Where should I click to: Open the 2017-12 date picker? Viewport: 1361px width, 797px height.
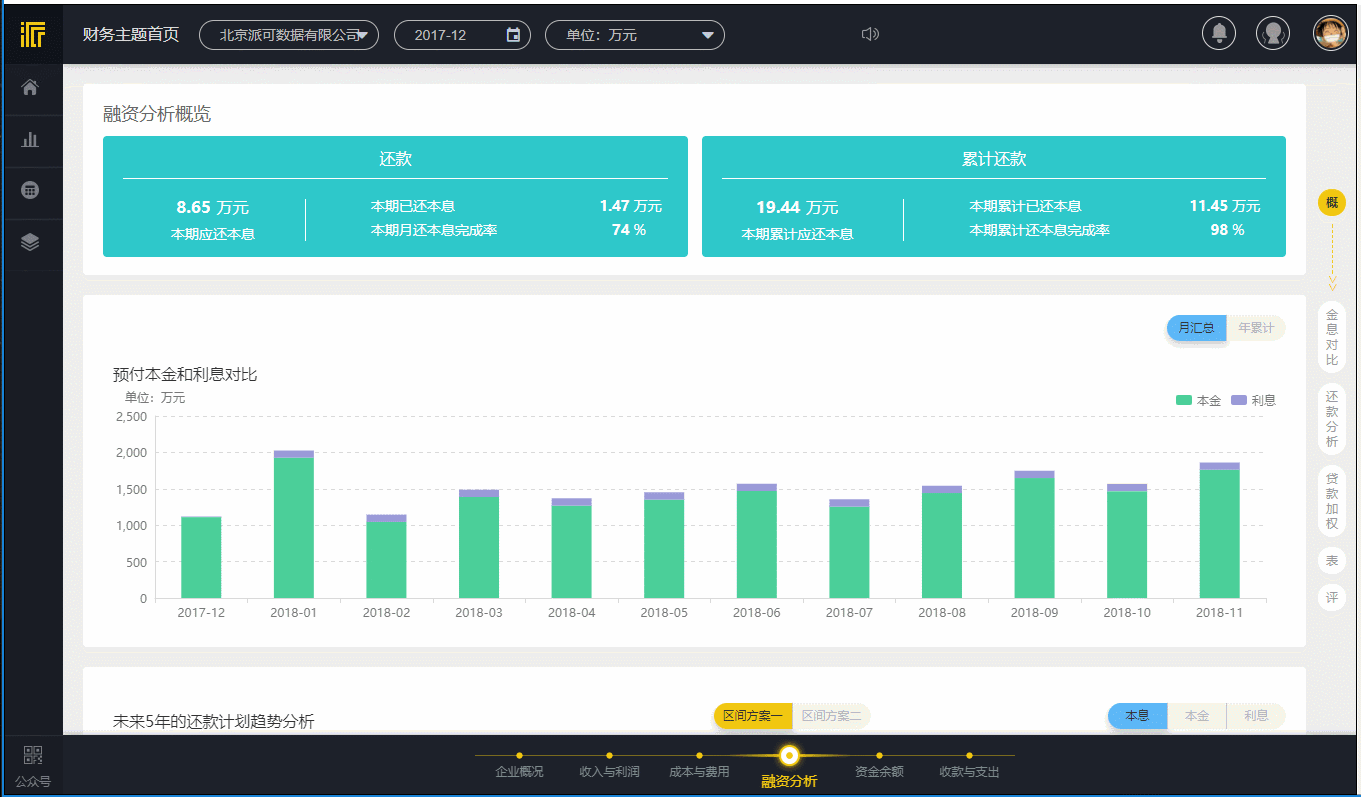tap(513, 35)
